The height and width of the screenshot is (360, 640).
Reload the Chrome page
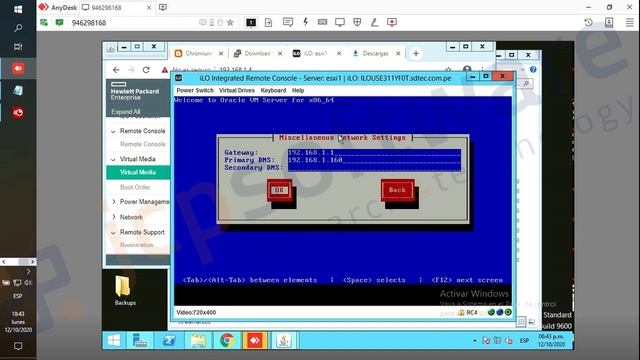pyautogui.click(x=146, y=70)
